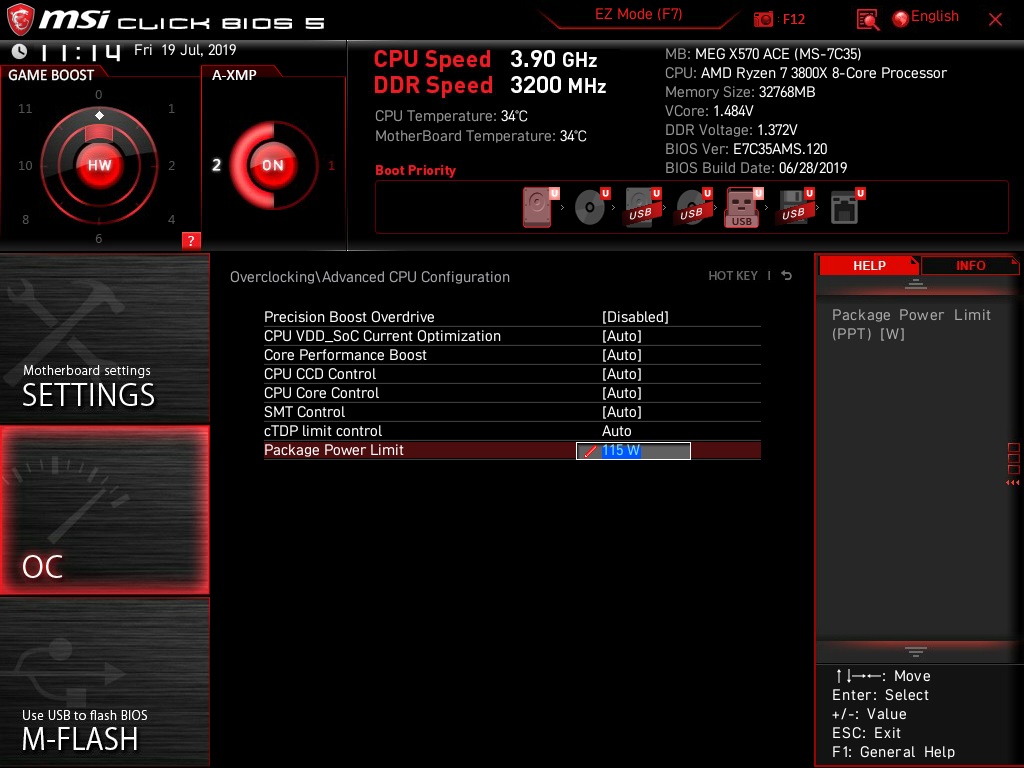Open the HOT KEY list
Viewport: 1024px width, 768px height.
(733, 276)
